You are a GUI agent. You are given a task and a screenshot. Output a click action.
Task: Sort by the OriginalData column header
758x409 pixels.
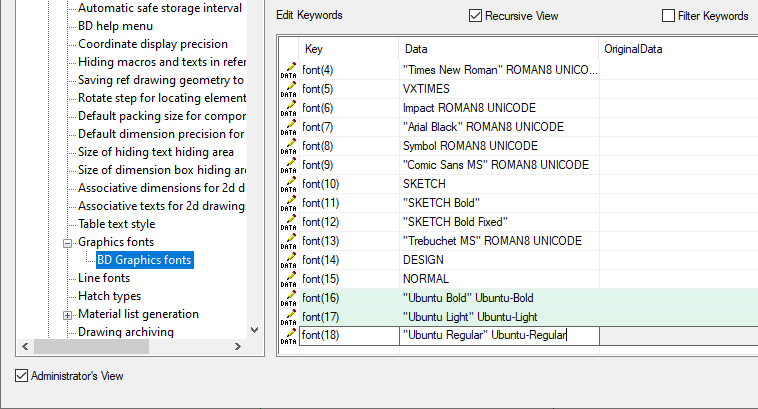(x=676, y=49)
